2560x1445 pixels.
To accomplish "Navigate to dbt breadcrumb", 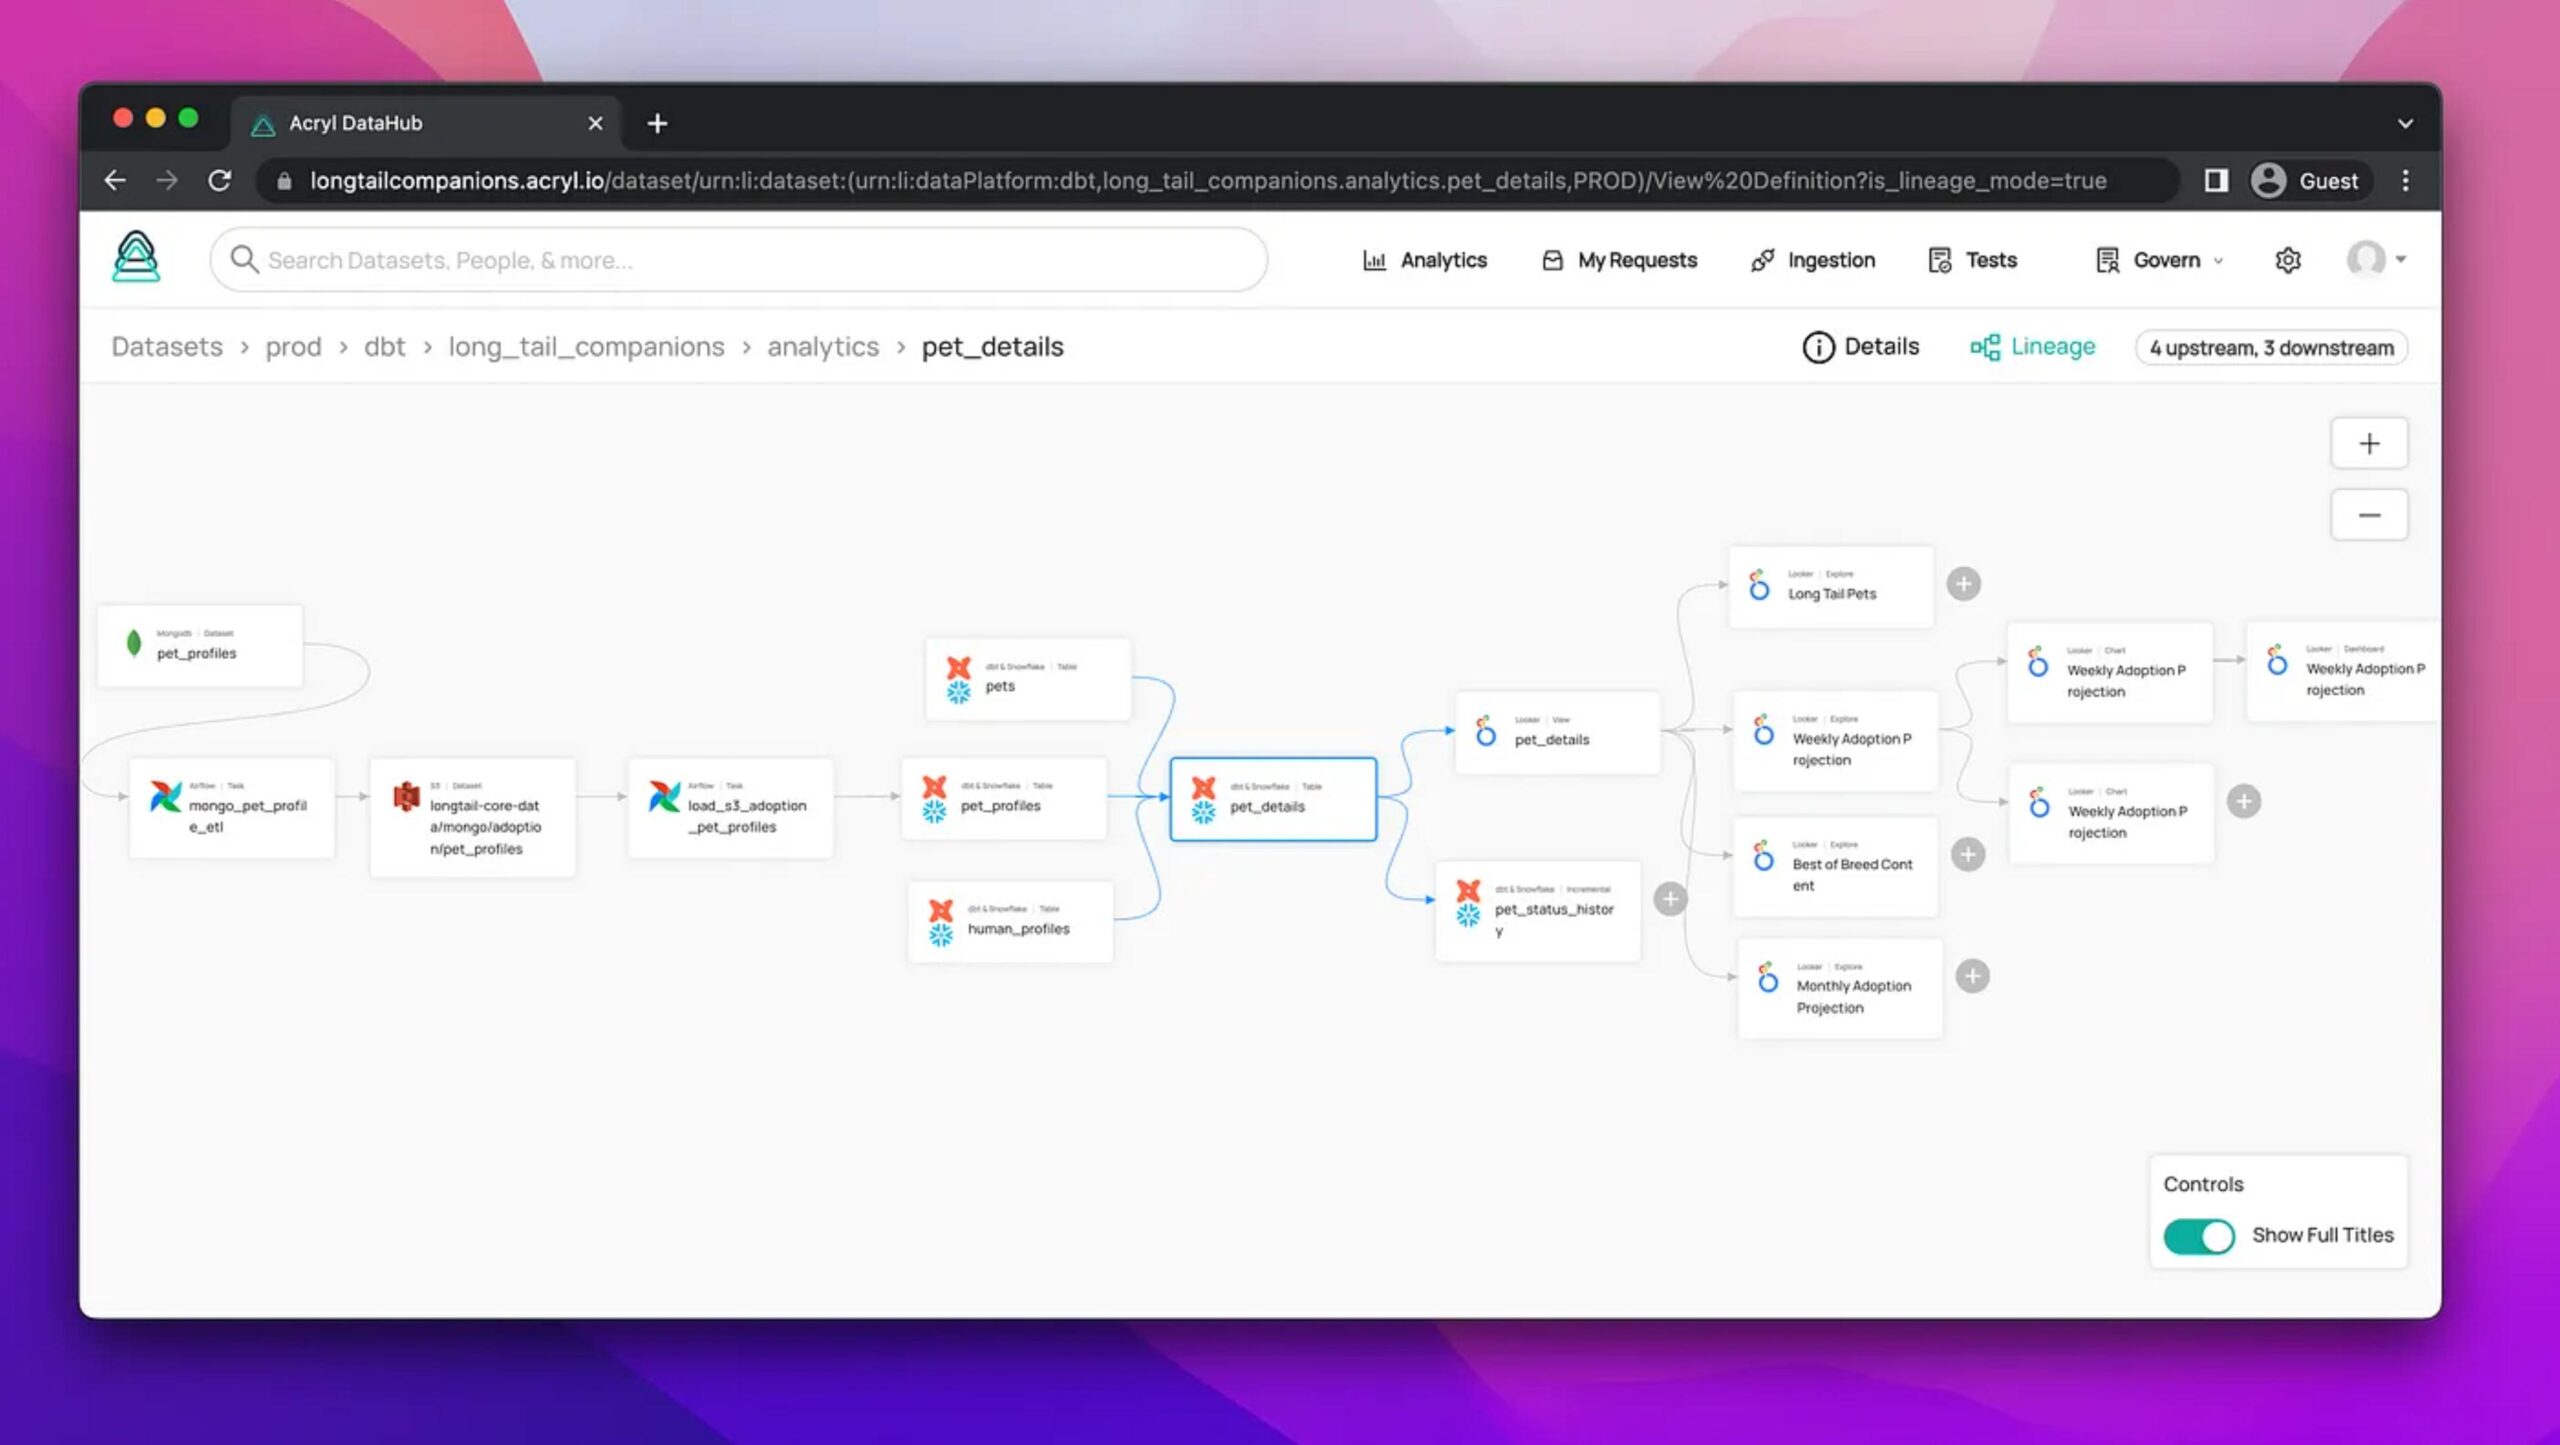I will pyautogui.click(x=384, y=347).
